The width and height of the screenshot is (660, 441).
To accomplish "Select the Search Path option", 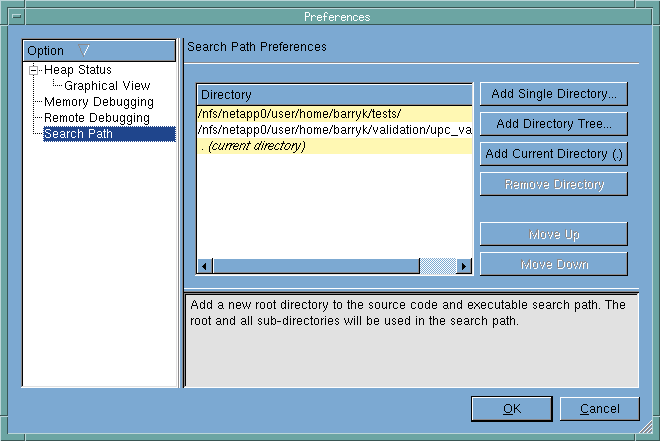I will point(78,134).
